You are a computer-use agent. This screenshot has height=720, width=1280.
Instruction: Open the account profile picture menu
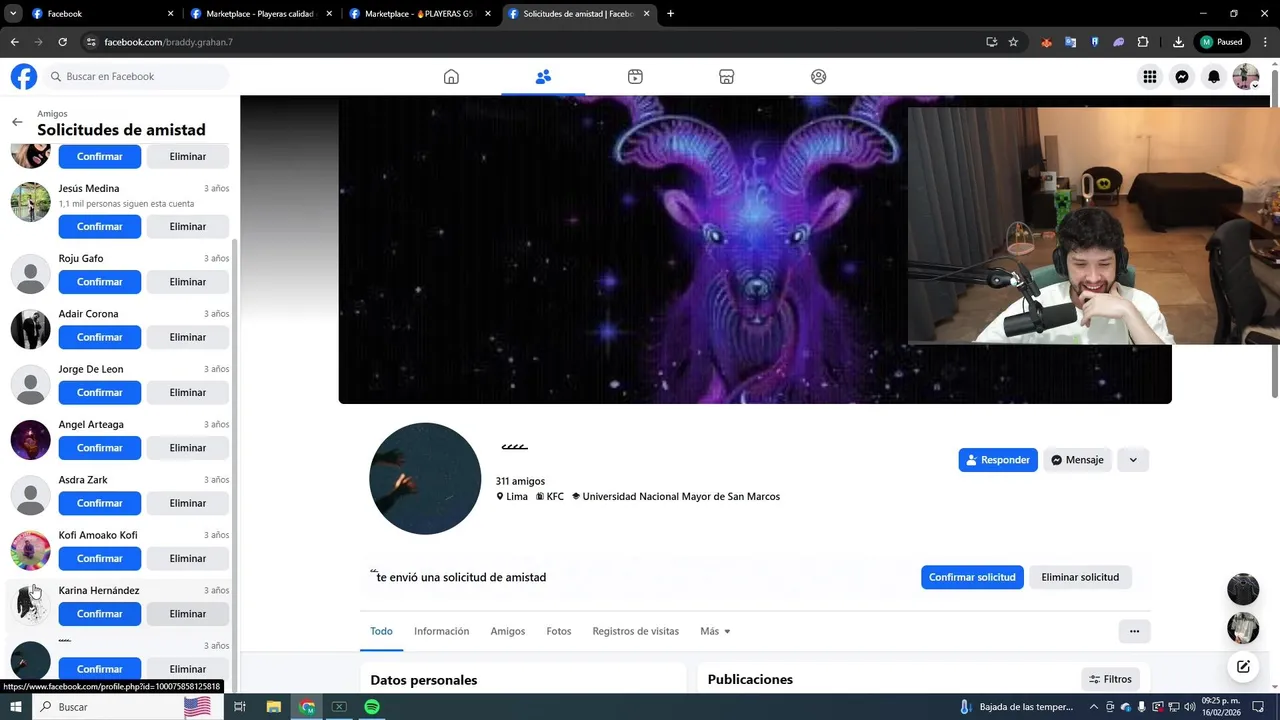[x=1246, y=77]
